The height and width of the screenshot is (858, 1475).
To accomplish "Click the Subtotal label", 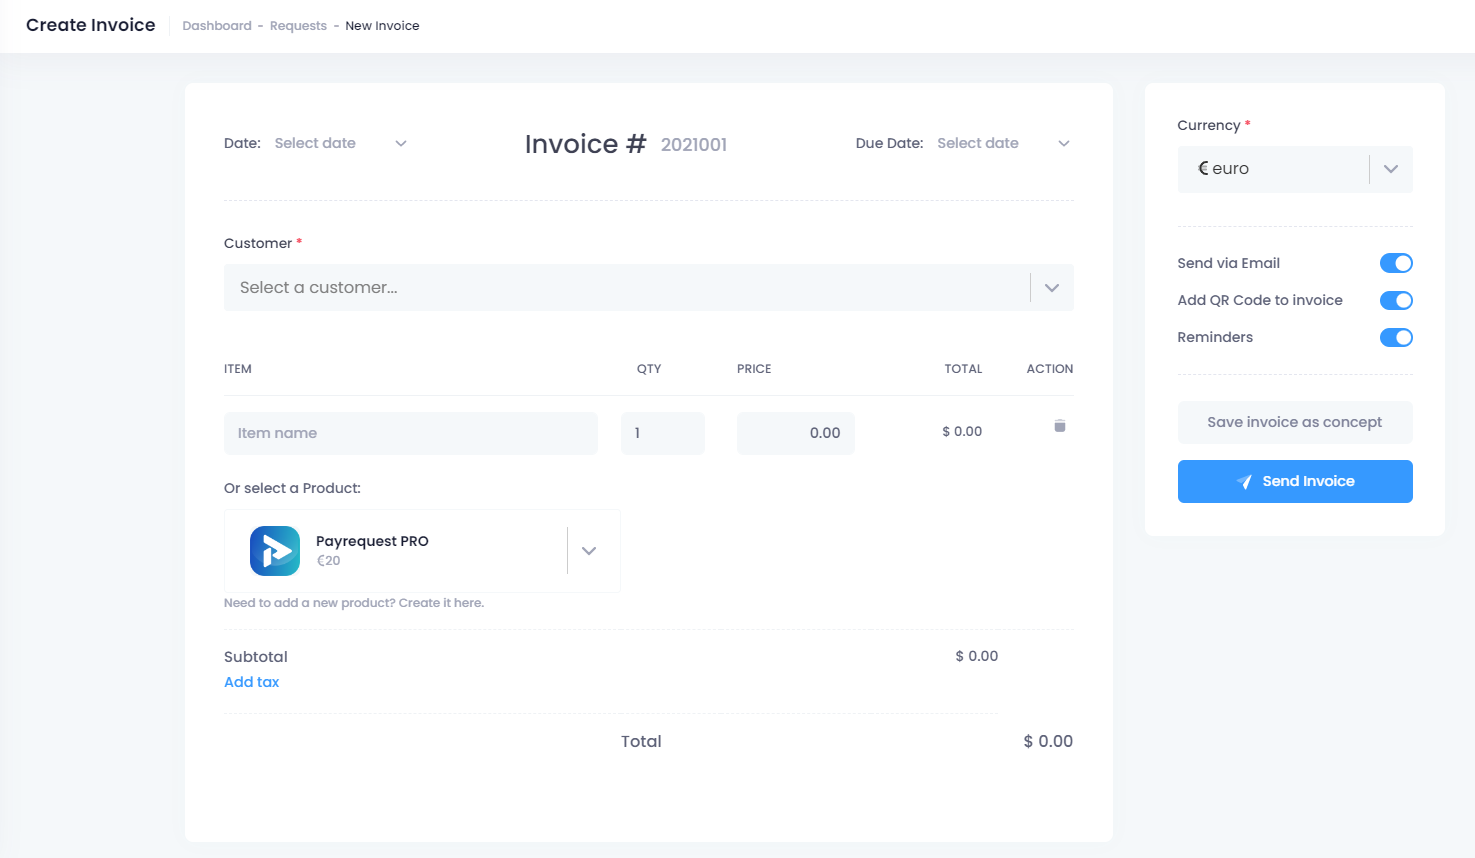I will pos(256,657).
